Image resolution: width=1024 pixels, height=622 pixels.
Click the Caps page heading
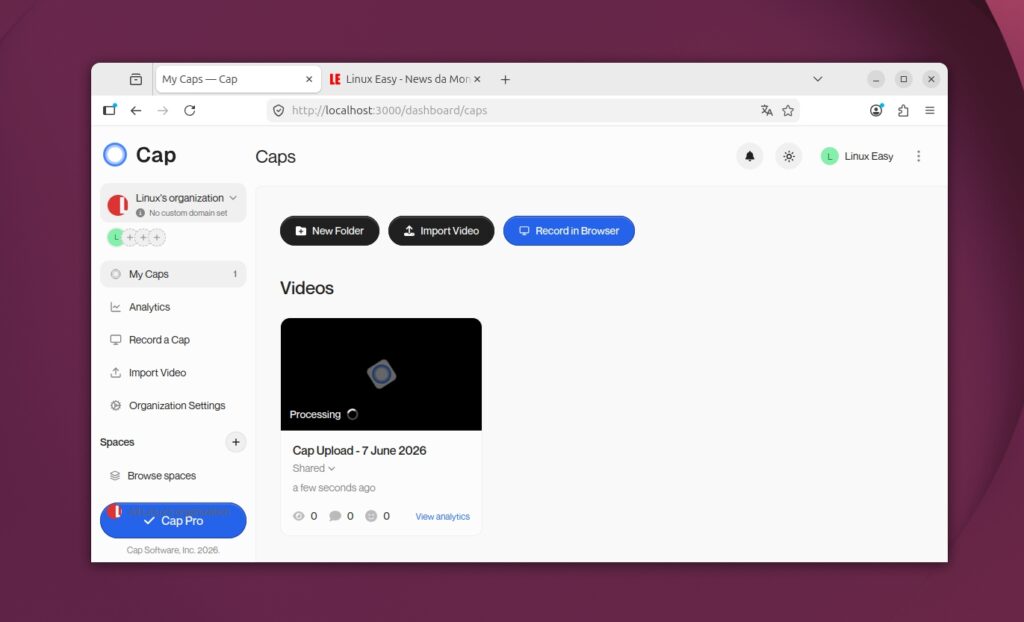pos(276,157)
